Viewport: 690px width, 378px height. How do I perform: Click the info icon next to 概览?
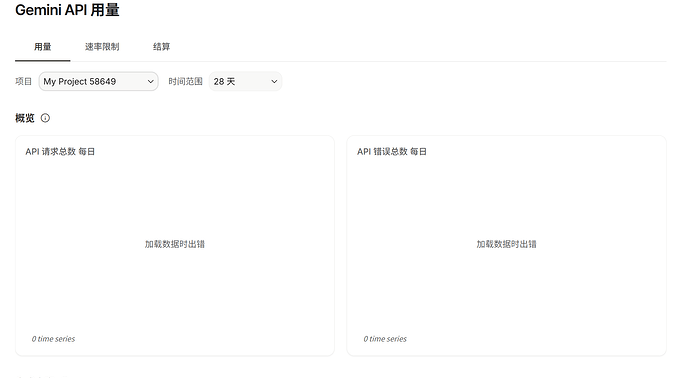[45, 118]
